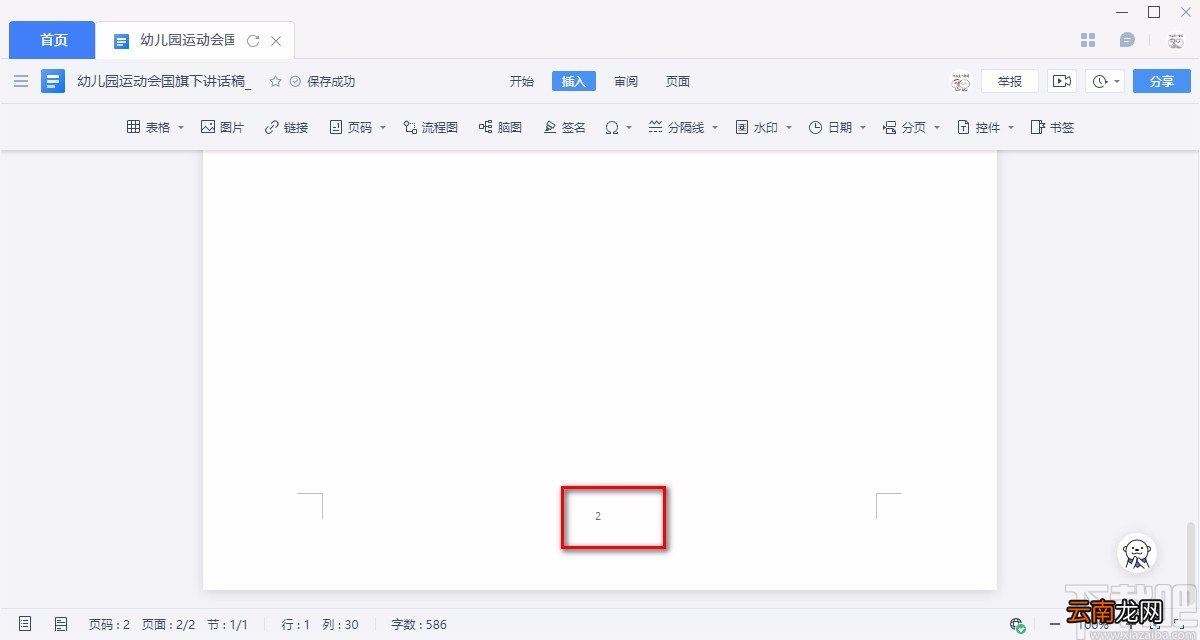The image size is (1200, 640).
Task: Open the message chat bubble icon
Action: pos(1127,40)
